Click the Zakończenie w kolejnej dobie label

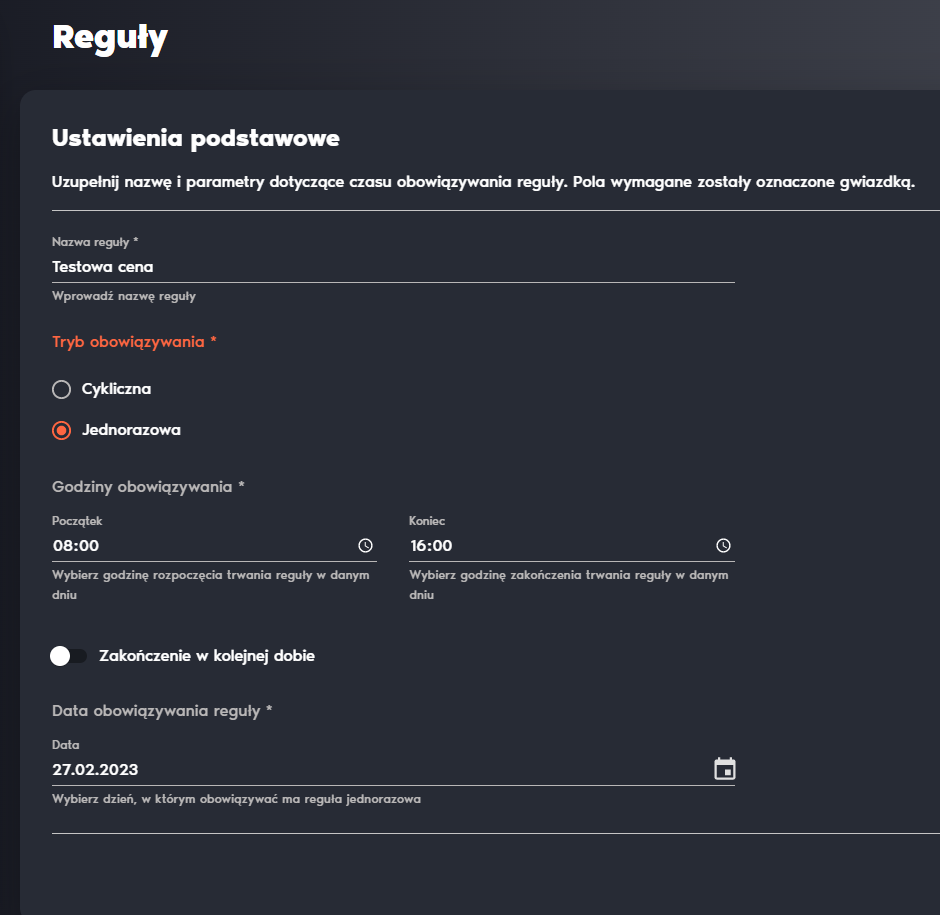click(x=207, y=656)
